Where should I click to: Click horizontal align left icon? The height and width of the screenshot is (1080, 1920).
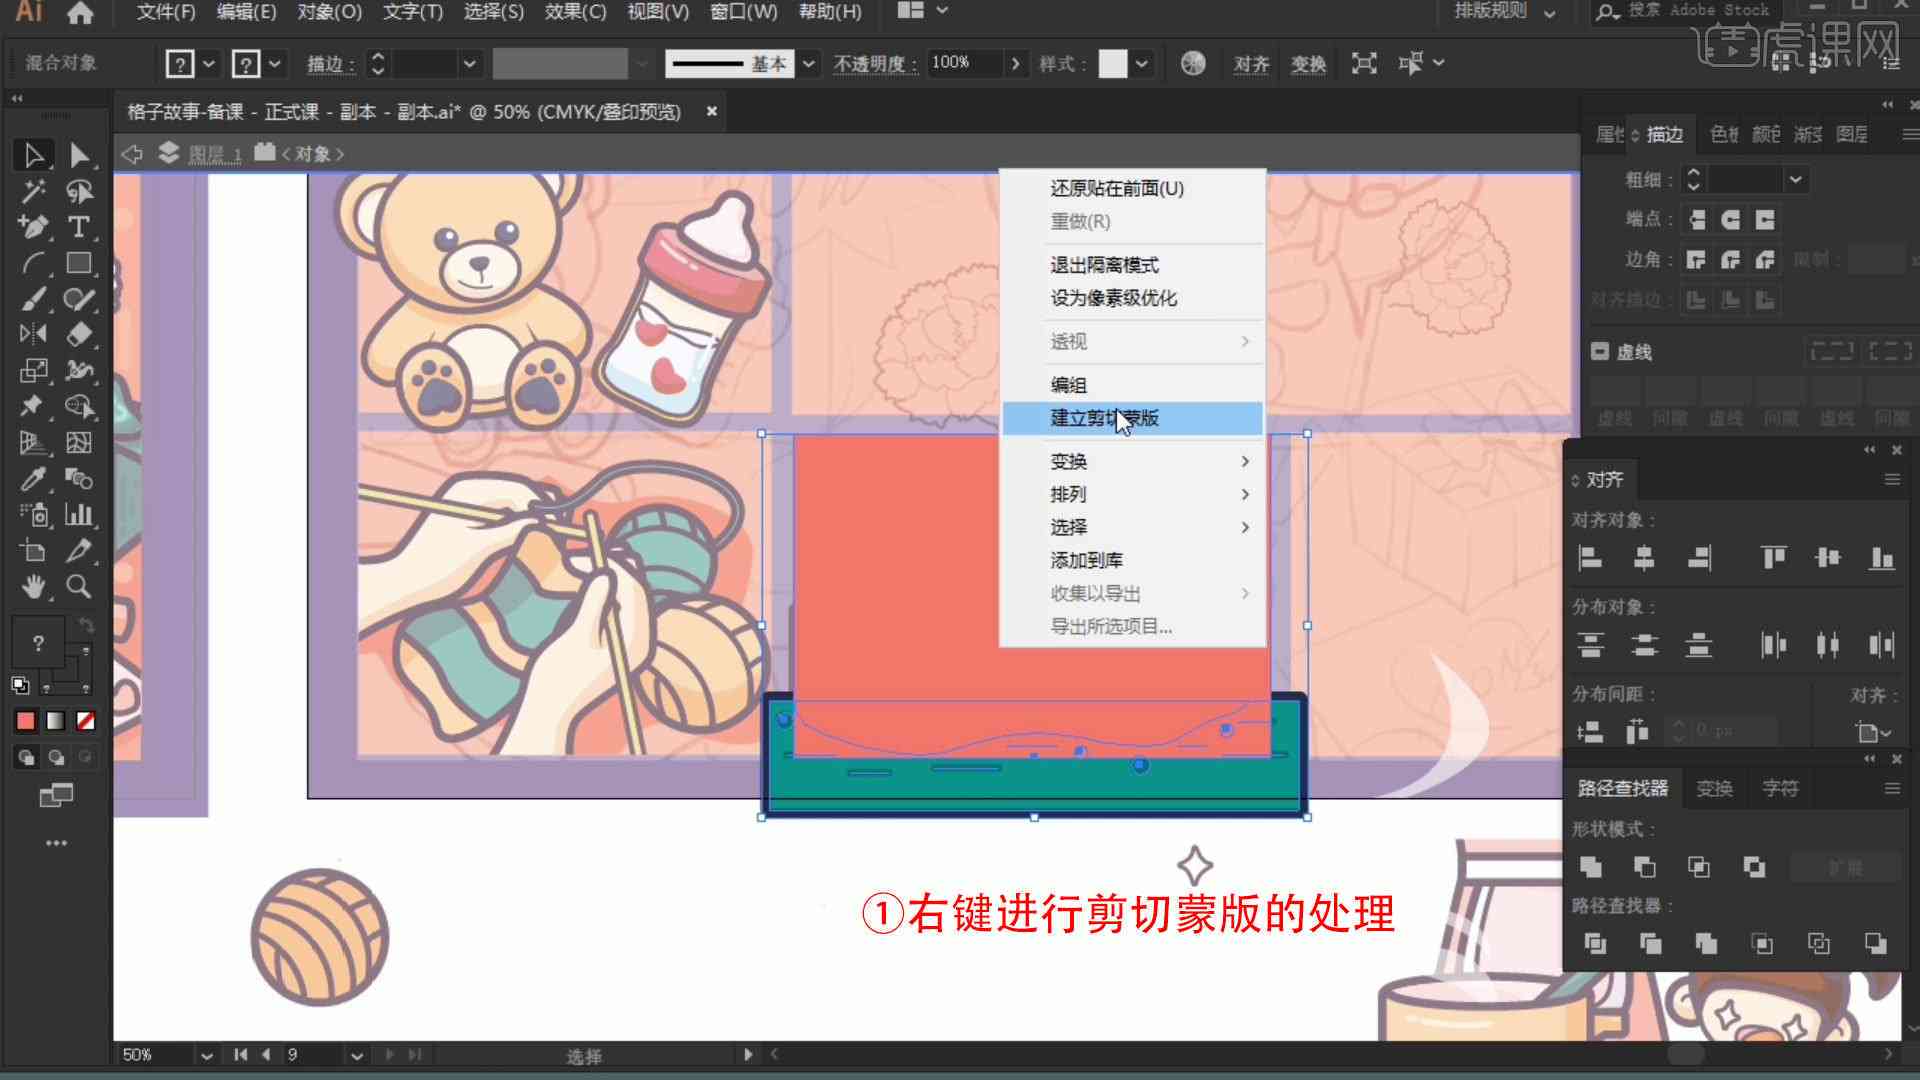(1590, 558)
